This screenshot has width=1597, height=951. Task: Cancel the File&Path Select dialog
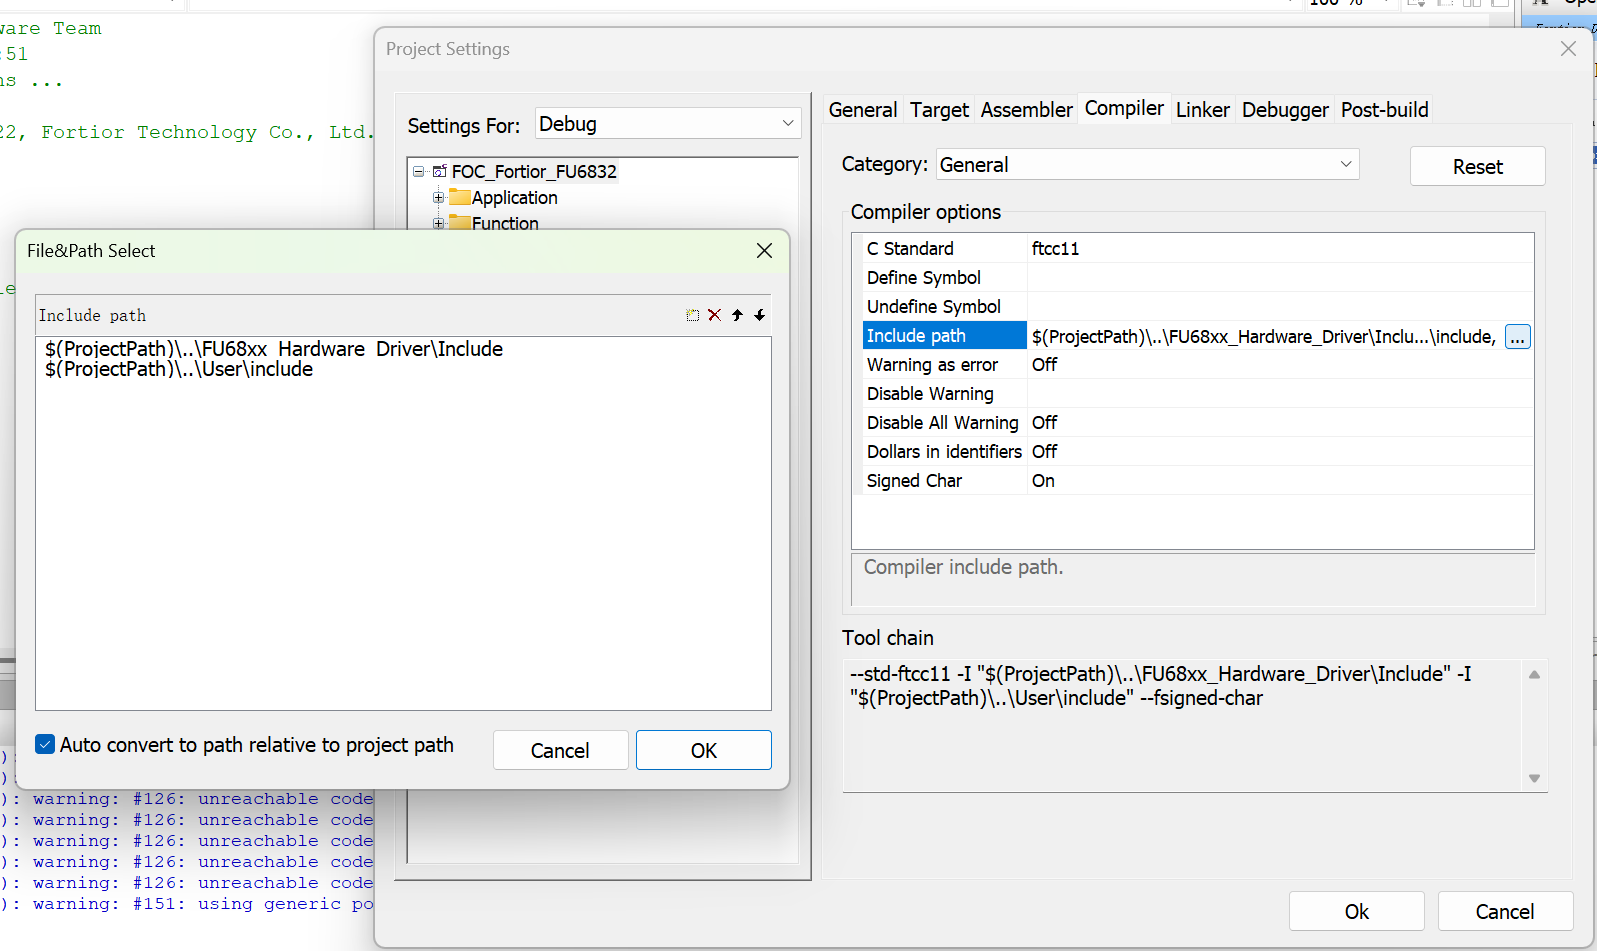pos(560,750)
